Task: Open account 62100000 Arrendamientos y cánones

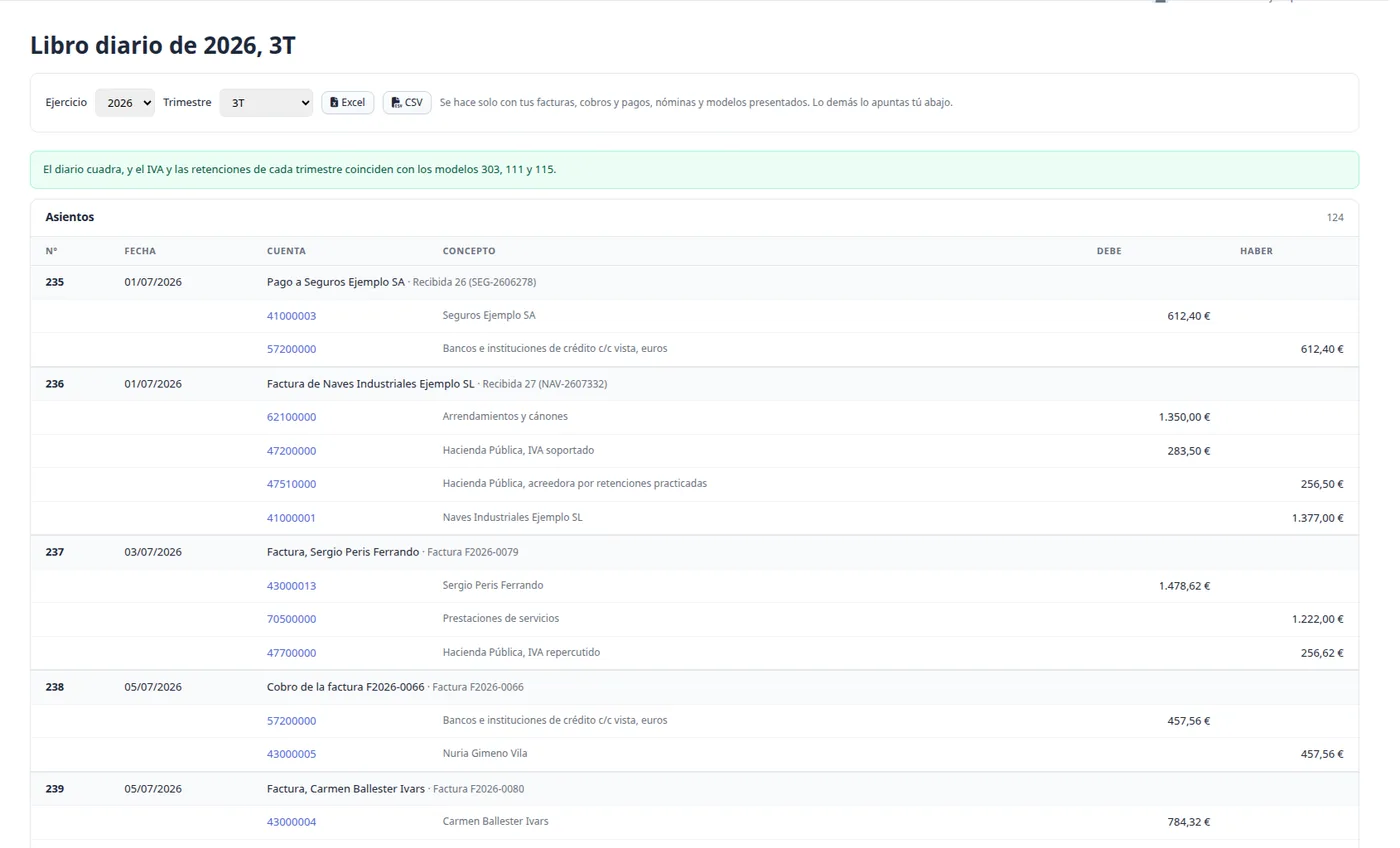Action: point(291,417)
